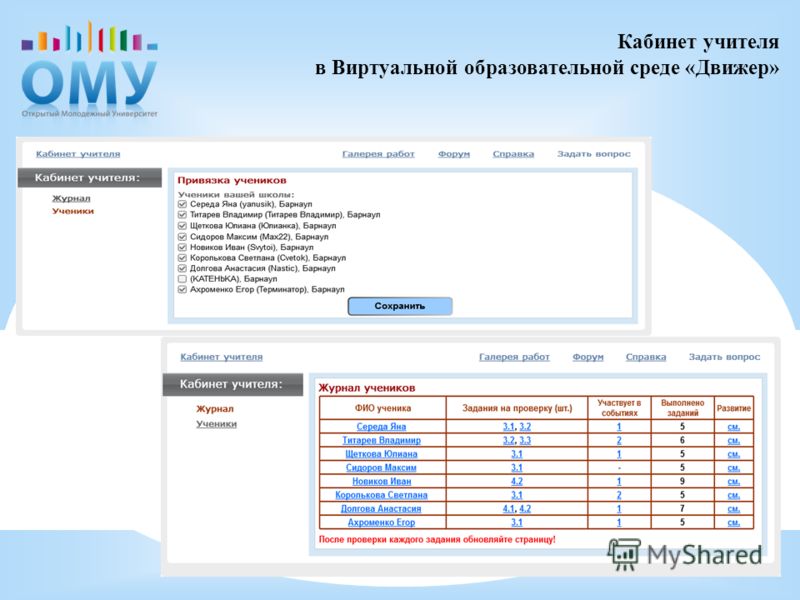Toggle the Щеткова Юлиана (Юлианка) checkbox

[x=182, y=226]
